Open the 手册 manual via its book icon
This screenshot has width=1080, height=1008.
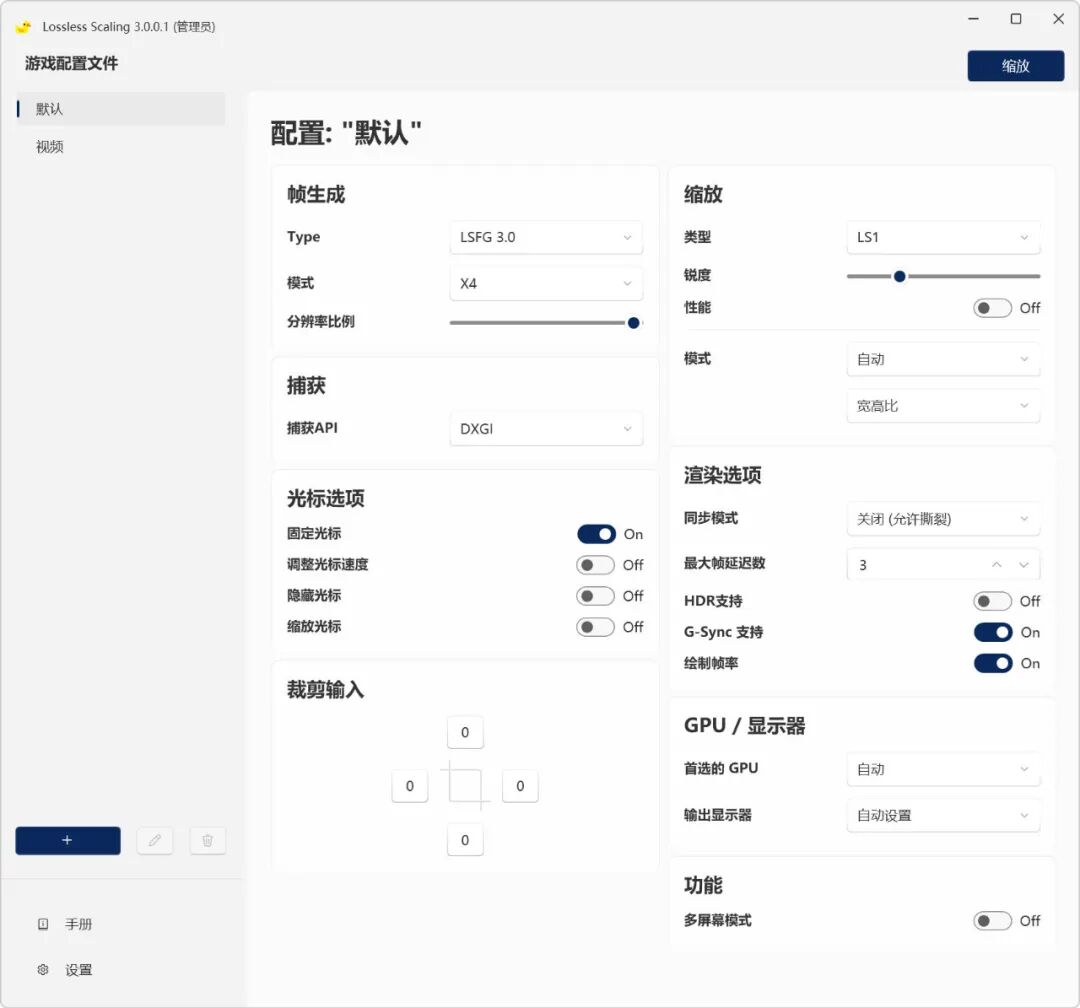(42, 924)
